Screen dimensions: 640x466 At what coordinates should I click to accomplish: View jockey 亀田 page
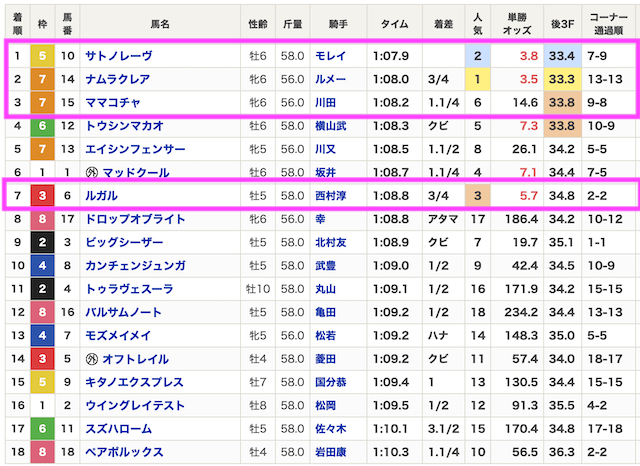pyautogui.click(x=325, y=312)
